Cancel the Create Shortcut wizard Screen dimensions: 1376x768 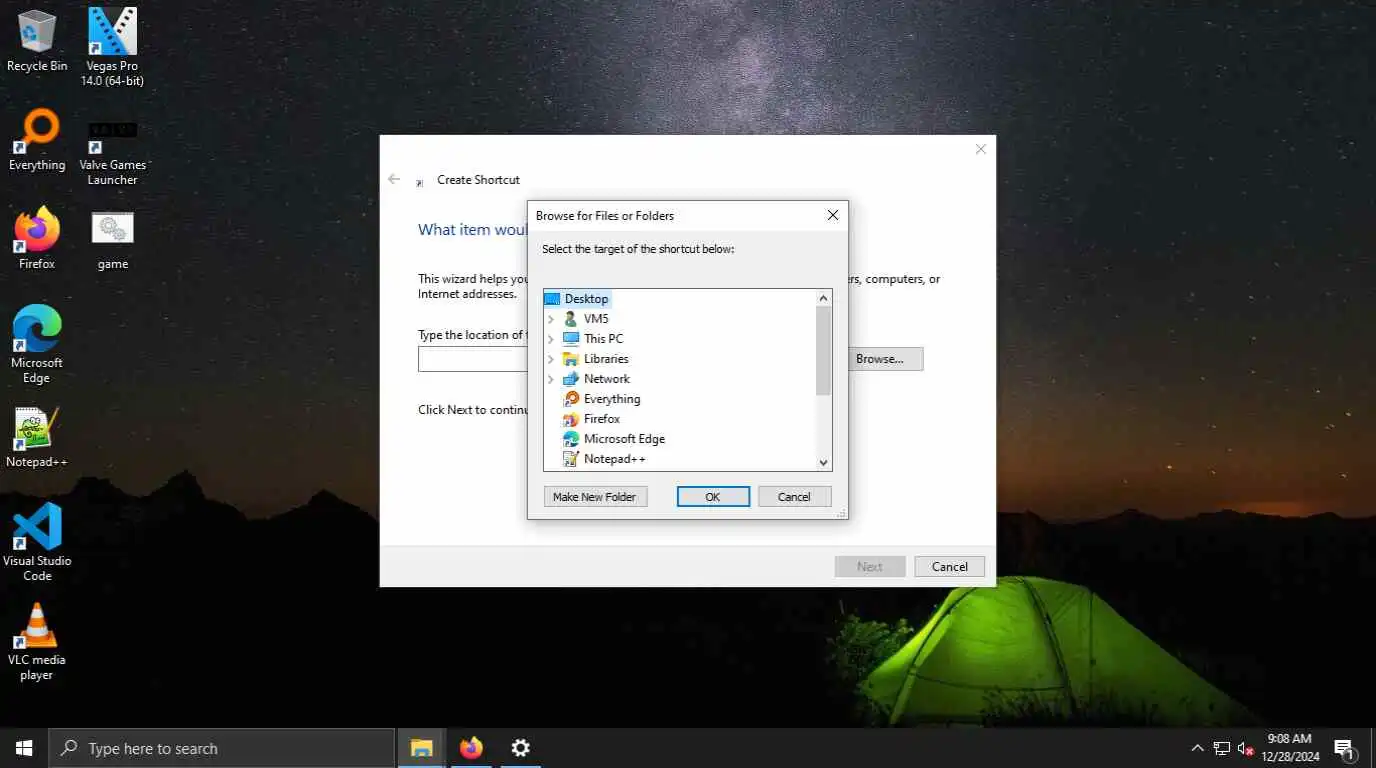949,566
